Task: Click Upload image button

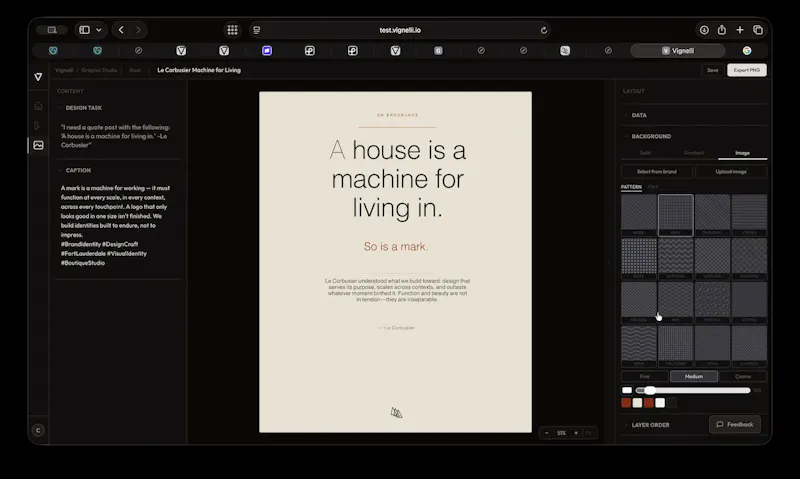Action: (x=731, y=172)
